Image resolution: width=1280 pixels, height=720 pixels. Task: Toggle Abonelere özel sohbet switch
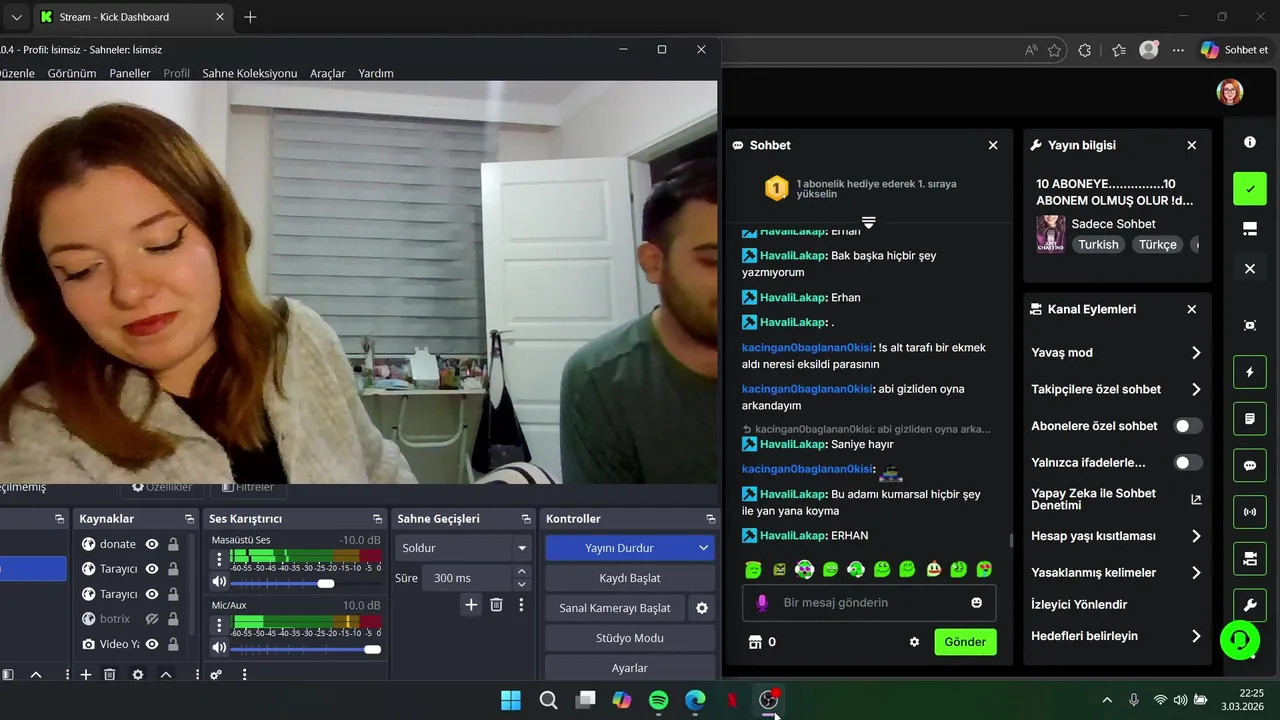tap(1187, 426)
